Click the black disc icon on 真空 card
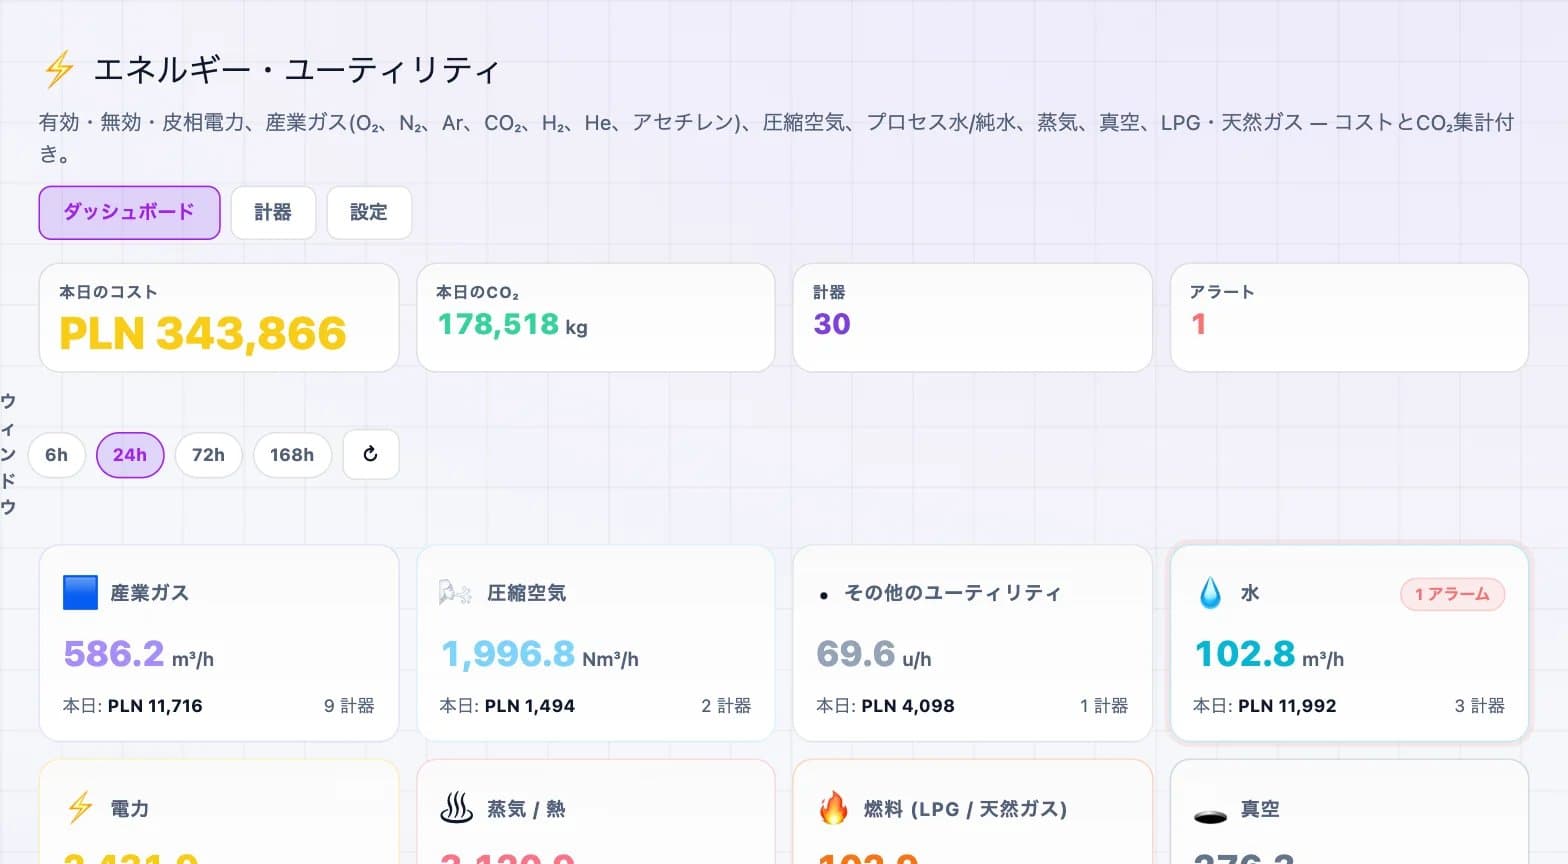The image size is (1568, 864). point(1210,817)
